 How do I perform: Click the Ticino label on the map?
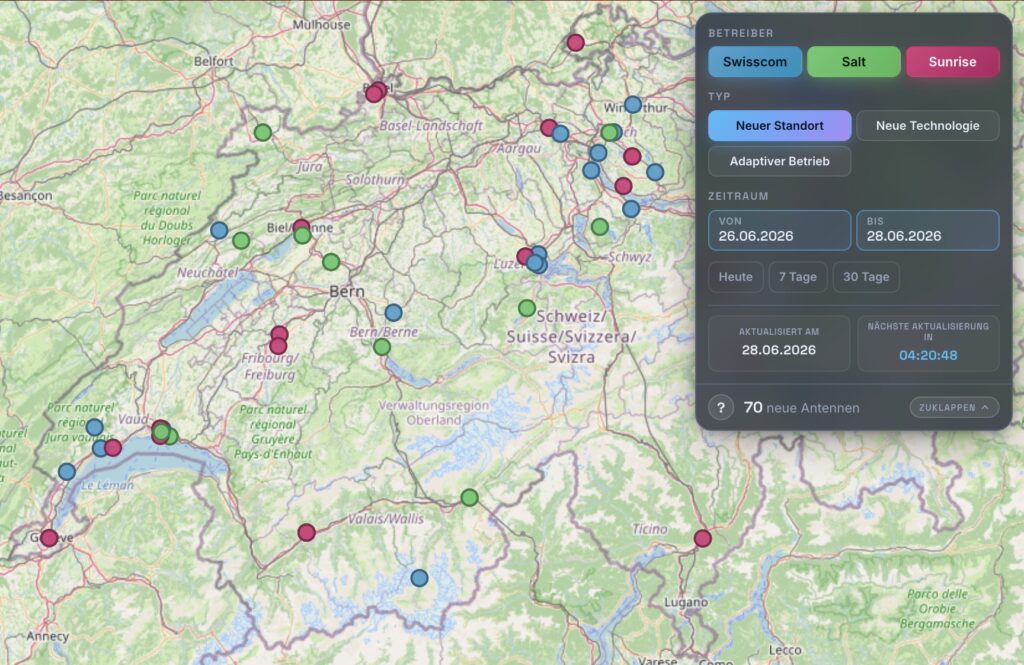(650, 528)
